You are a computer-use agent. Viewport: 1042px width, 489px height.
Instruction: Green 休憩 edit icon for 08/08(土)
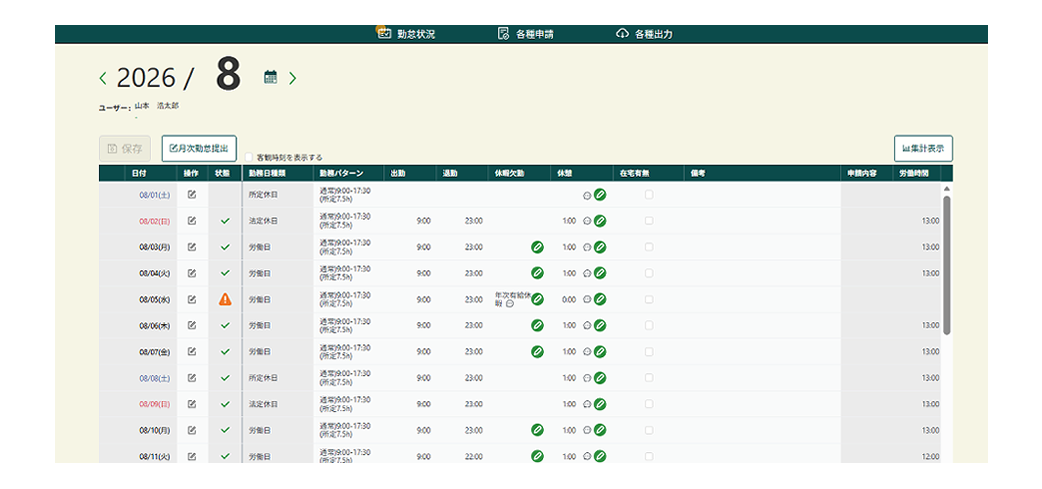pyautogui.click(x=600, y=378)
